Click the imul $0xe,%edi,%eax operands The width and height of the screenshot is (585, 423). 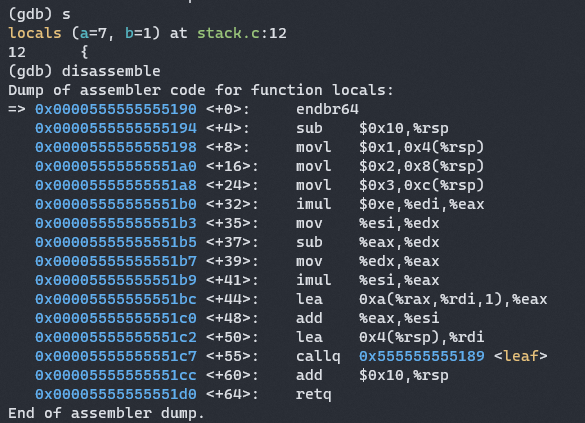[422, 204]
